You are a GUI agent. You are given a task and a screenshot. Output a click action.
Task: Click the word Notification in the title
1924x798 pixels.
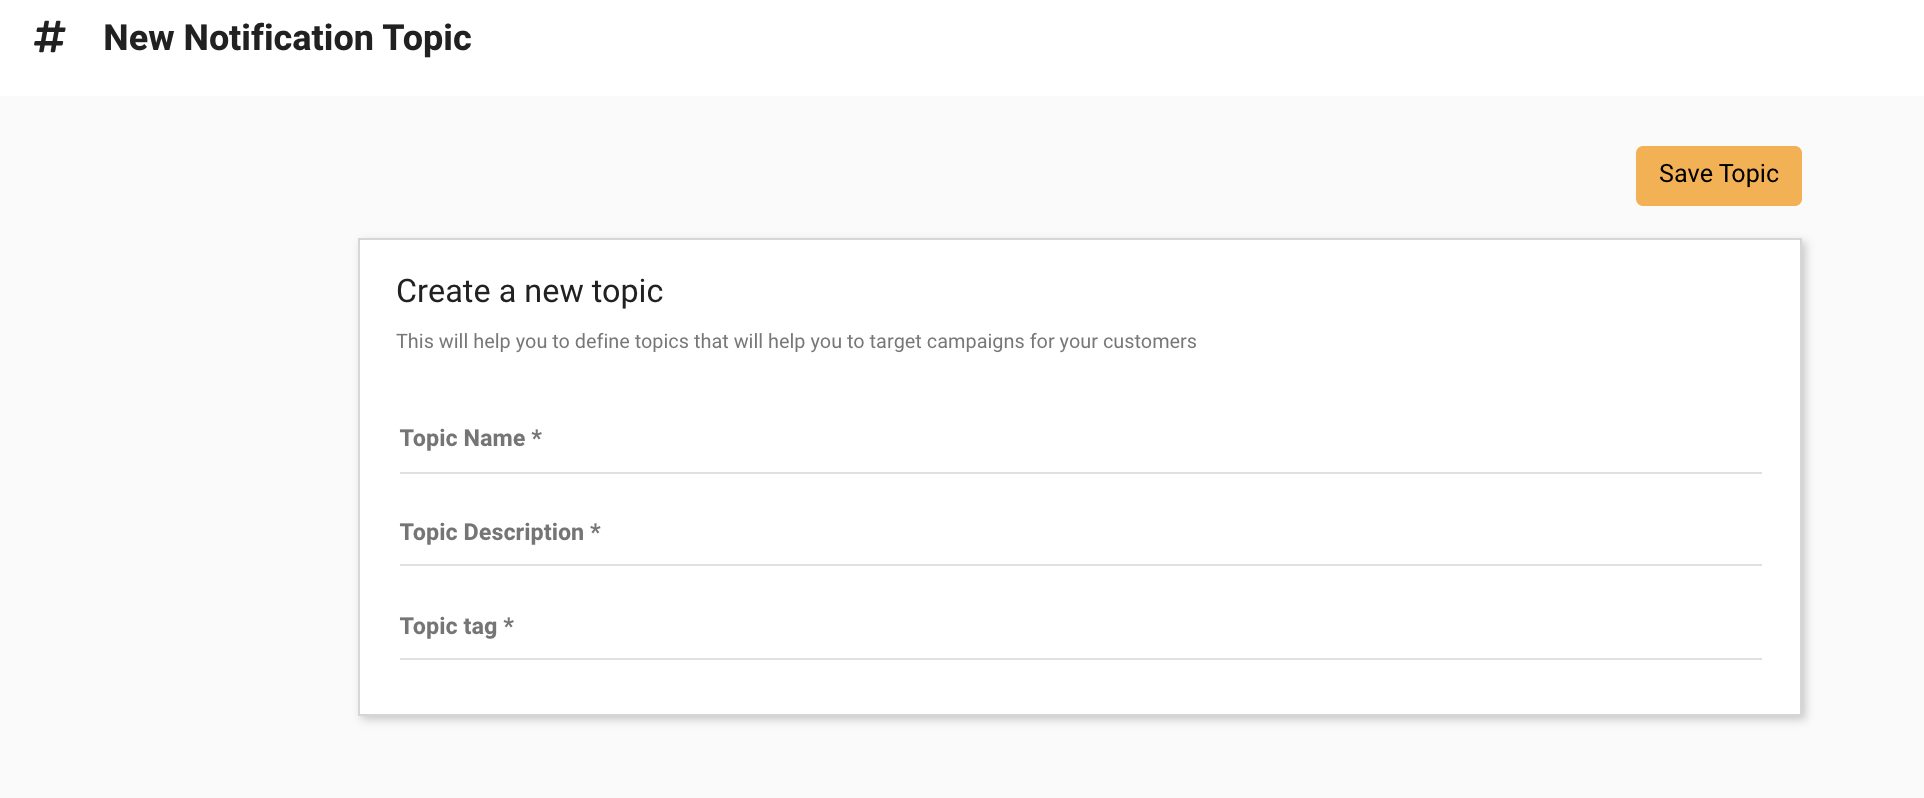(x=278, y=38)
